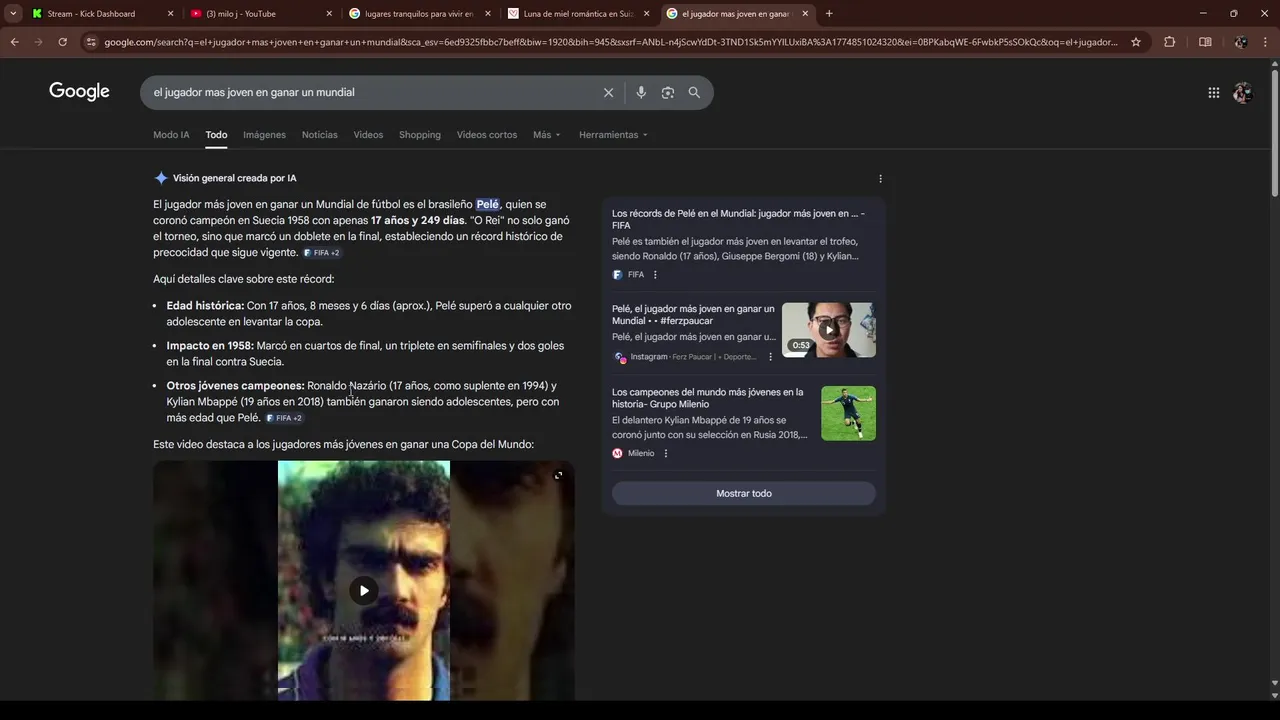Open Chrome three-dot menu
The height and width of the screenshot is (720, 1280).
pos(1265,42)
